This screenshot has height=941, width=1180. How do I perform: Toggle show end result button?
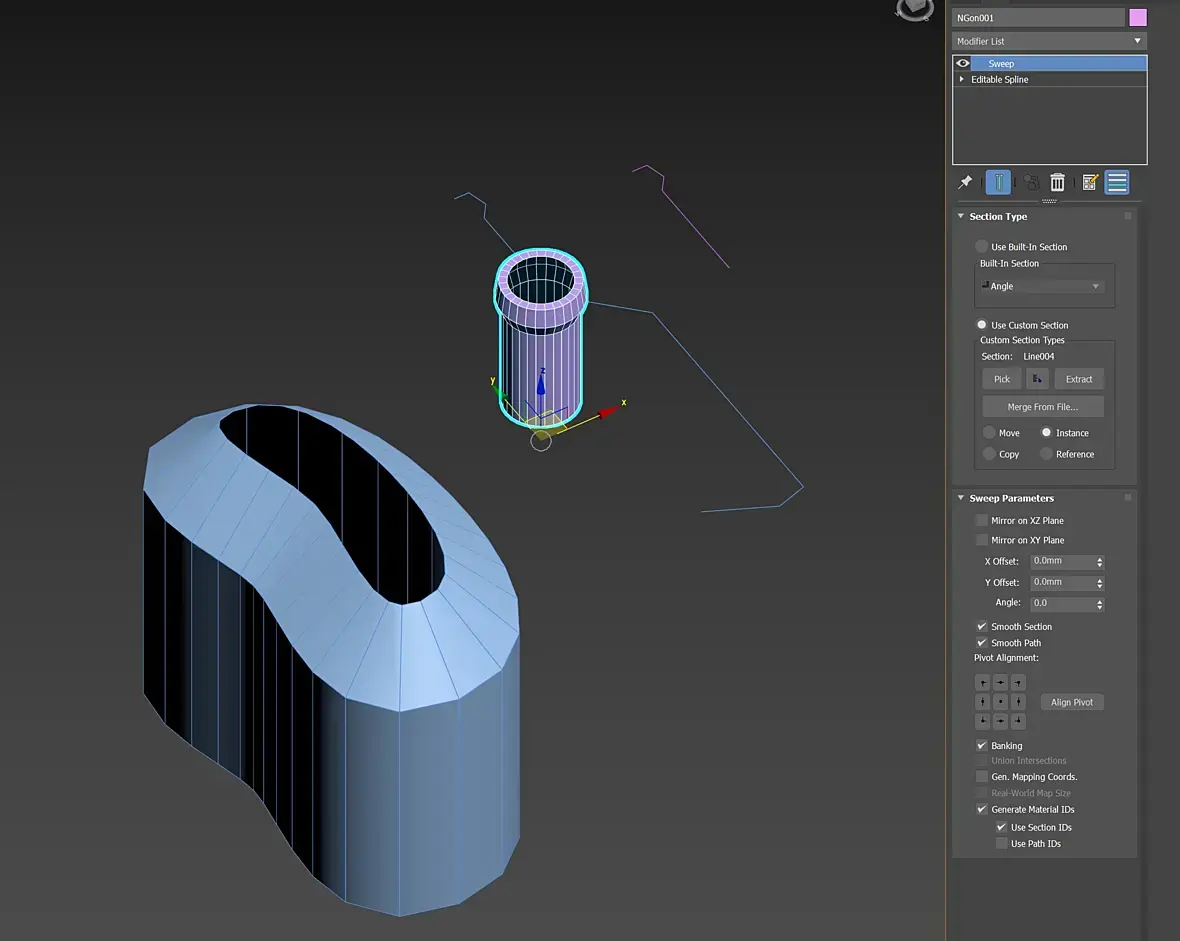[x=998, y=183]
